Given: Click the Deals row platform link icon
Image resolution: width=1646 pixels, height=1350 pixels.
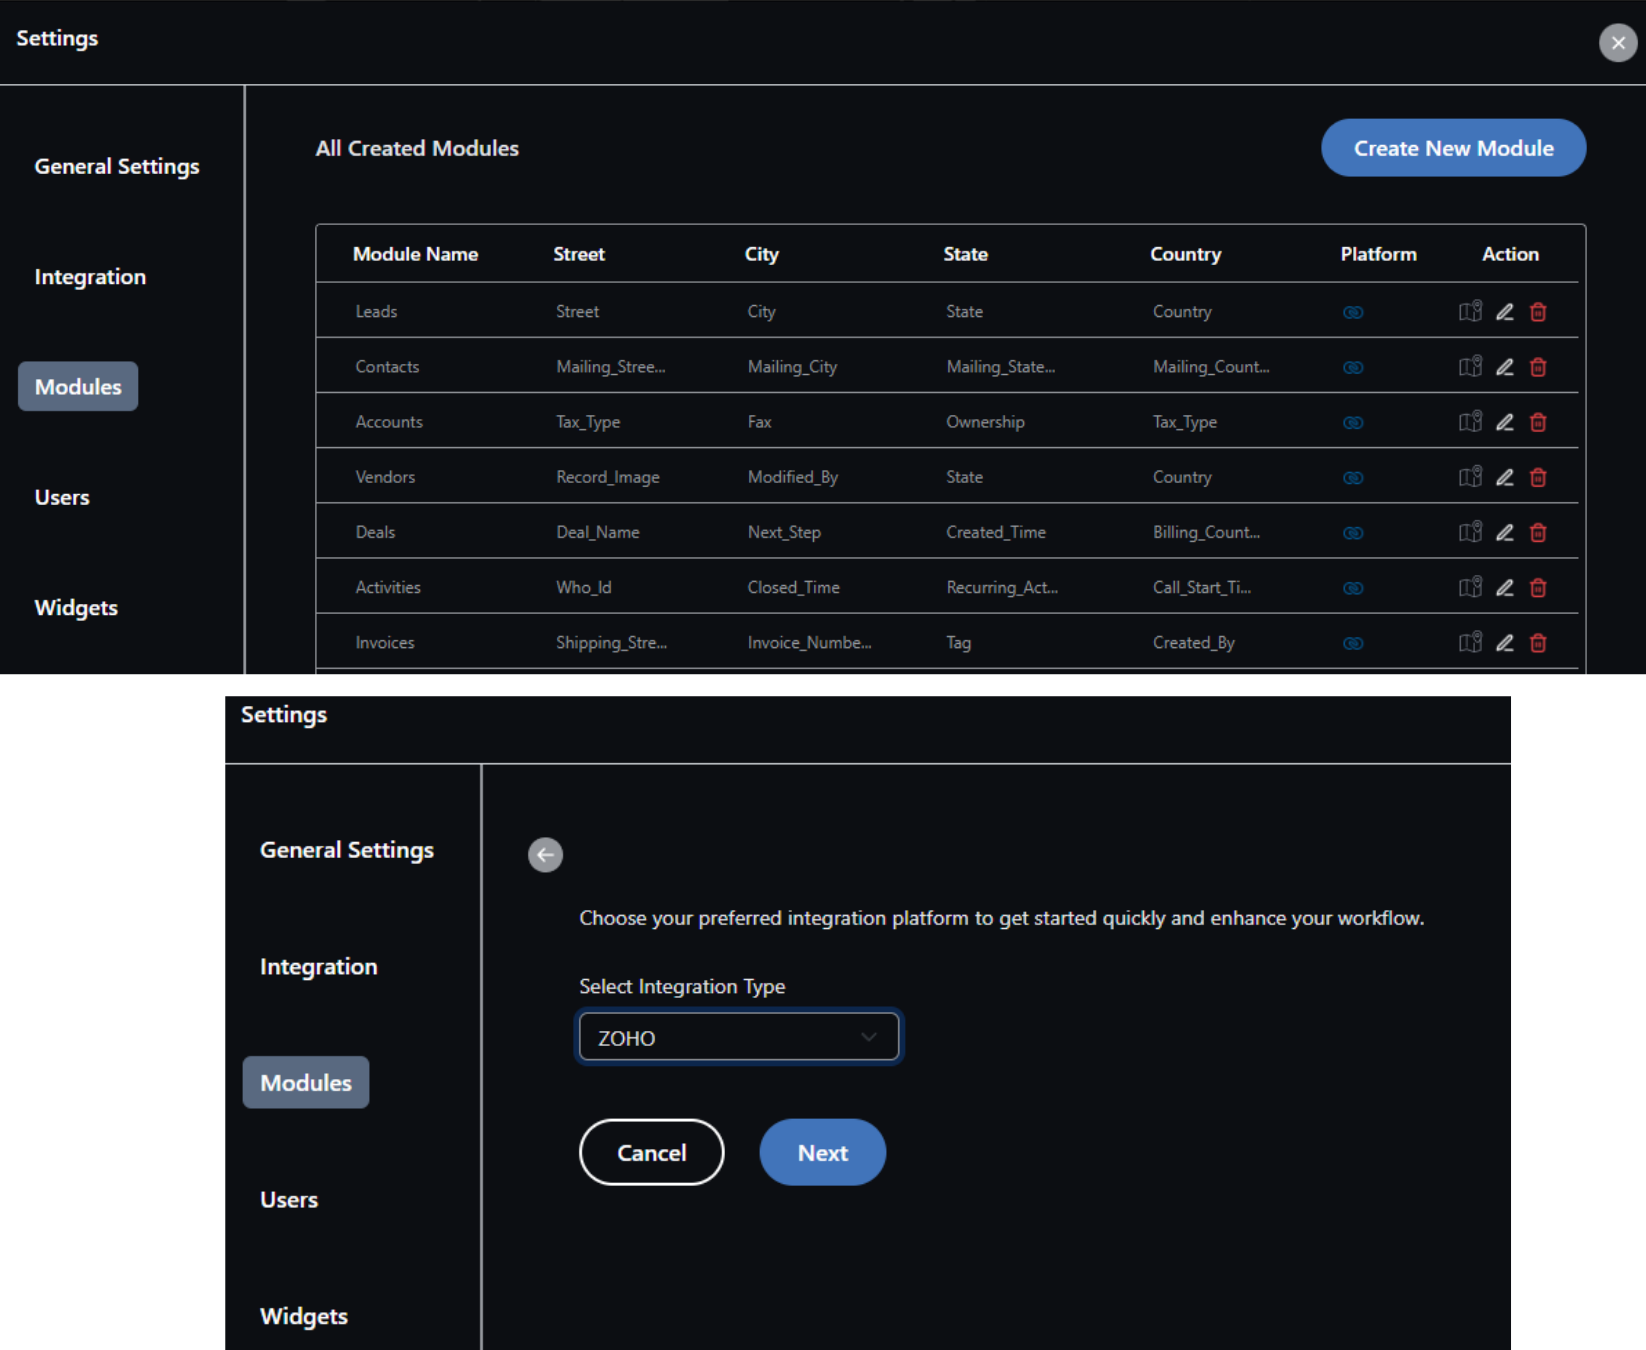Looking at the screenshot, I should click(x=1353, y=533).
